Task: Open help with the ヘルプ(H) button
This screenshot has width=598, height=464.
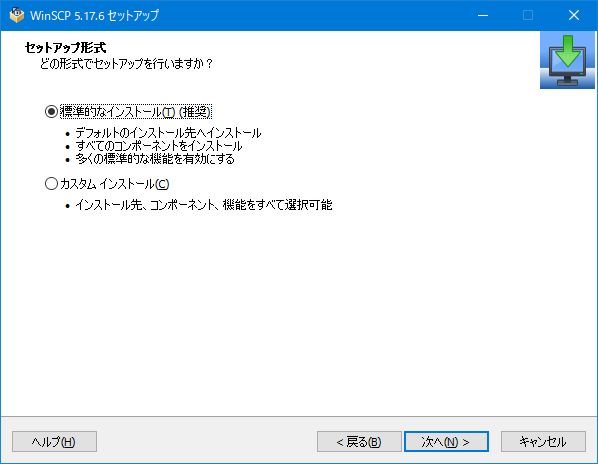Action: click(54, 442)
